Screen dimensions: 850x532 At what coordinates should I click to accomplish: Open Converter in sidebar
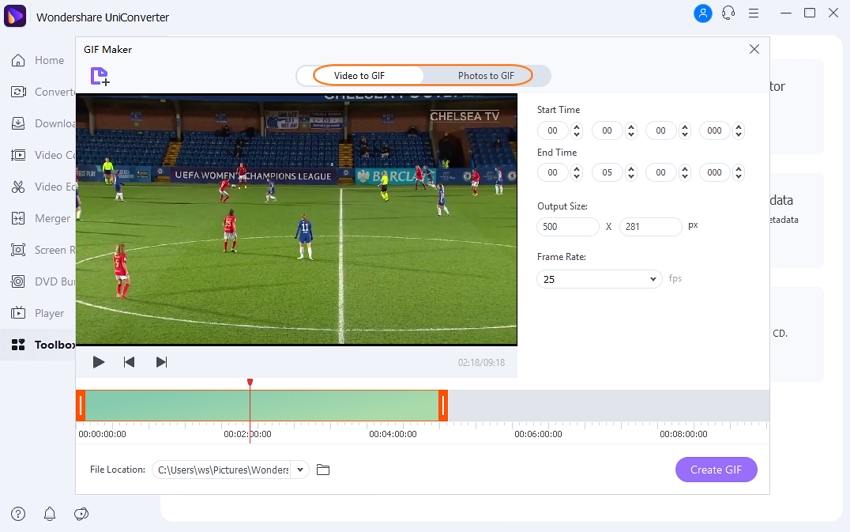(x=42, y=92)
